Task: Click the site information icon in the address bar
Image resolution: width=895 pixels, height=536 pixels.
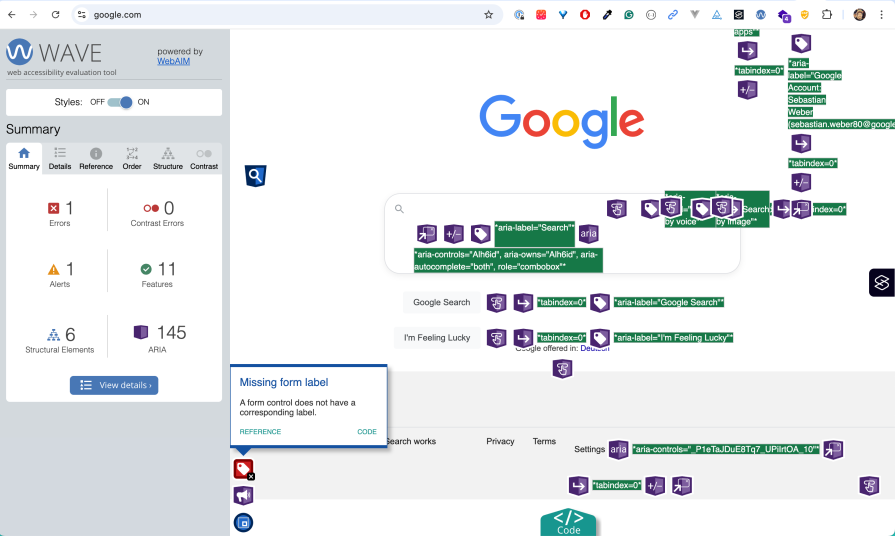Action: click(x=82, y=15)
